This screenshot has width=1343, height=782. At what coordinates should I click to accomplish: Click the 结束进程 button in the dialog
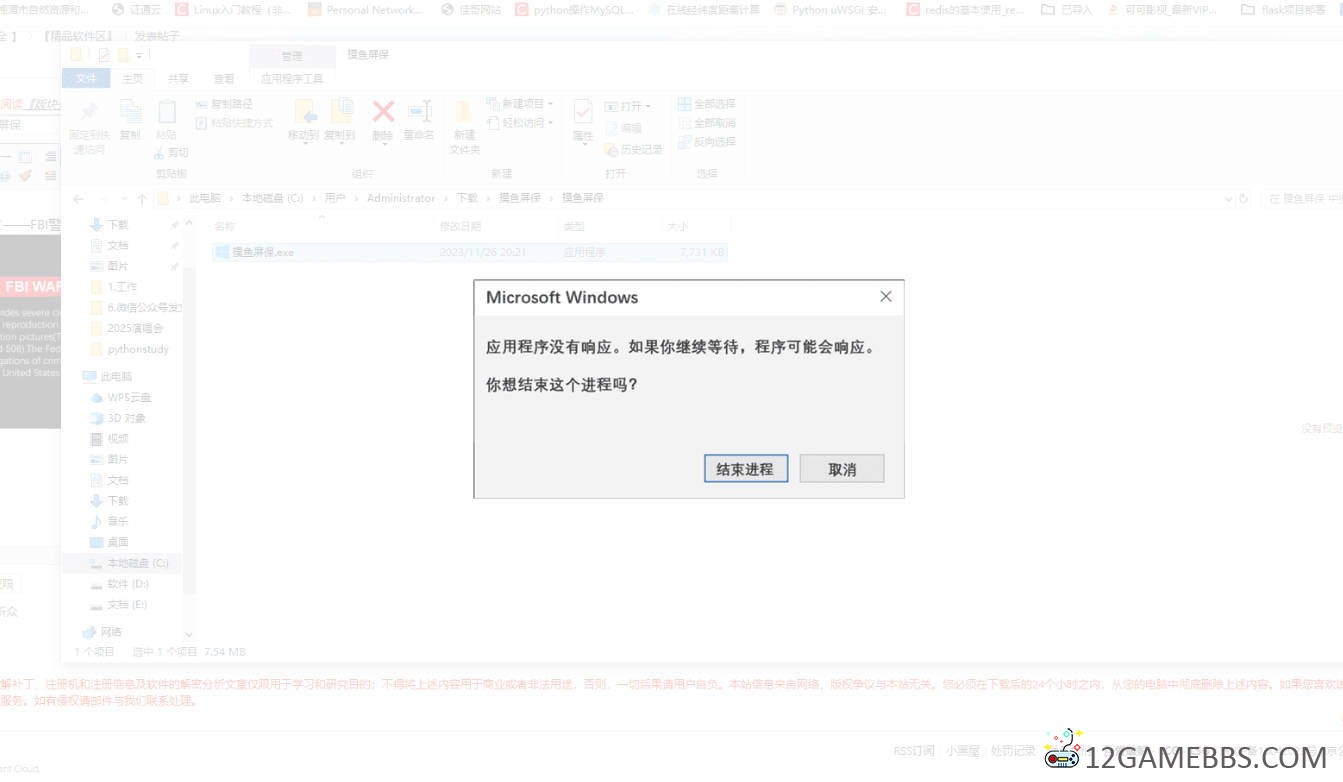[x=745, y=469]
